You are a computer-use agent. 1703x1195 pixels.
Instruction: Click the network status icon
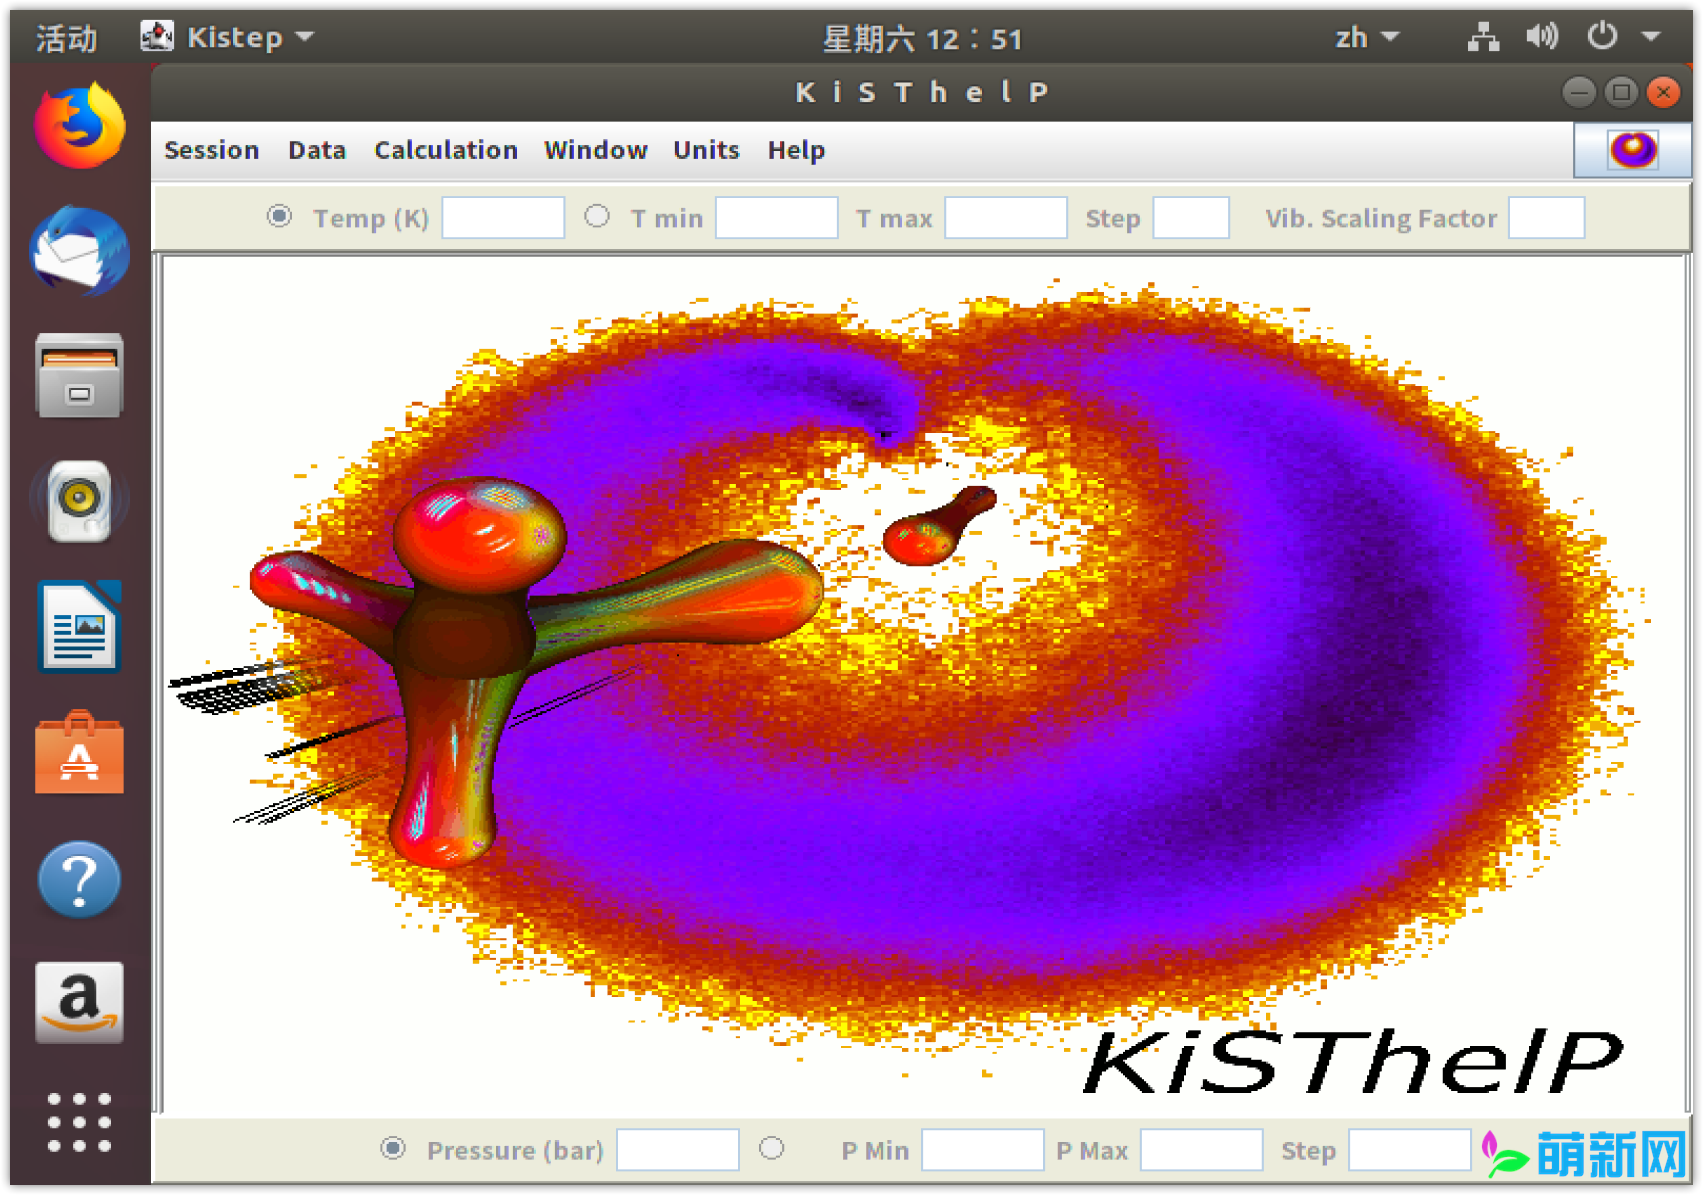coord(1484,38)
